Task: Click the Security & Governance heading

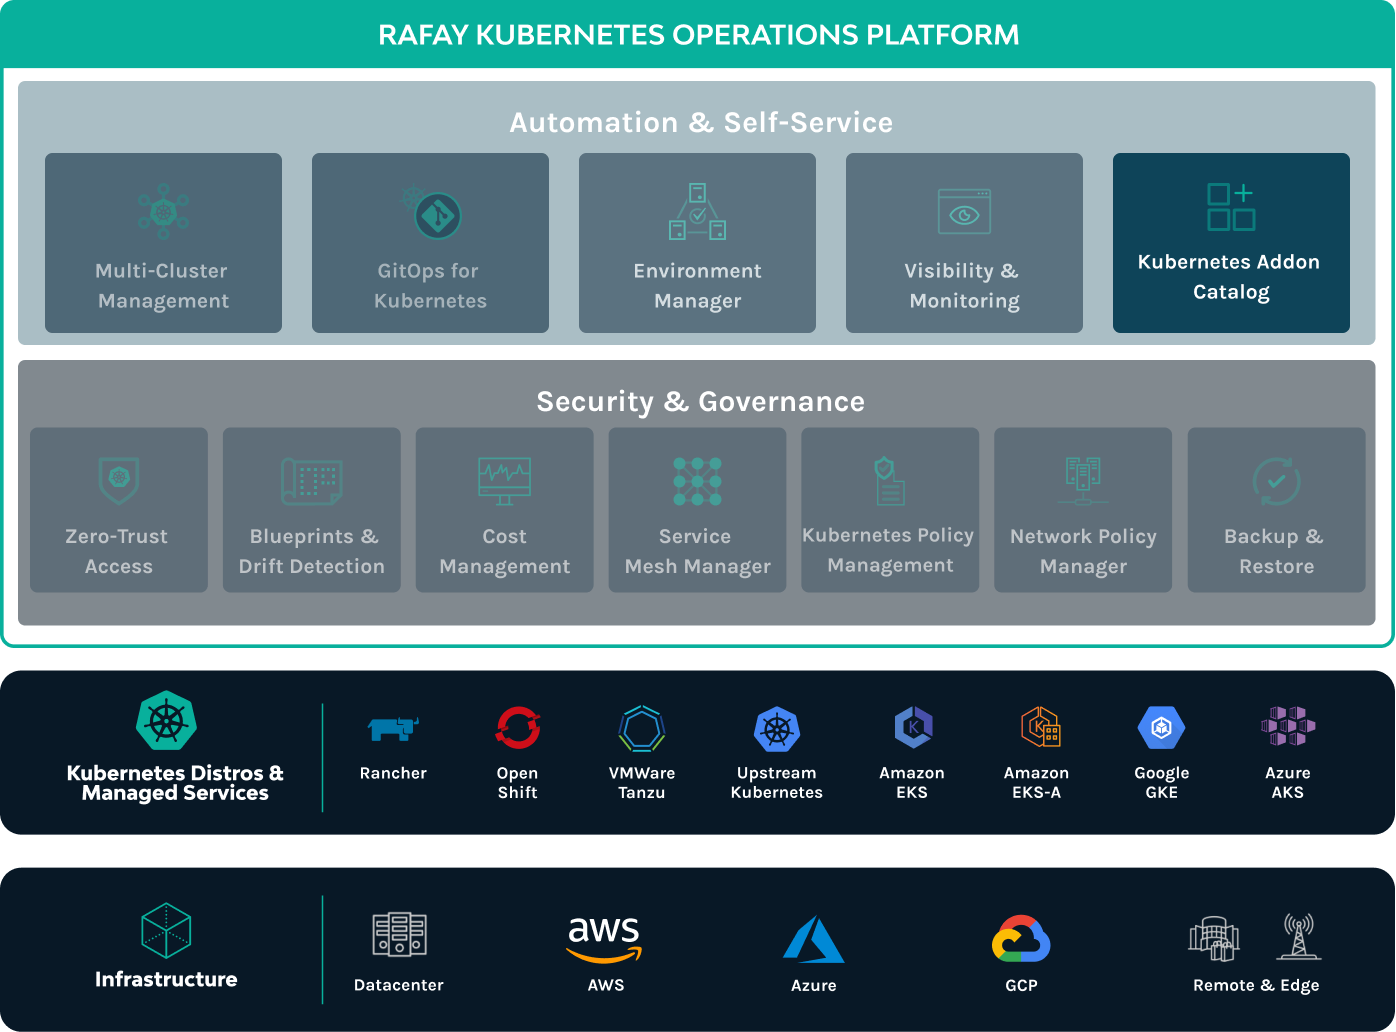Action: point(701,401)
